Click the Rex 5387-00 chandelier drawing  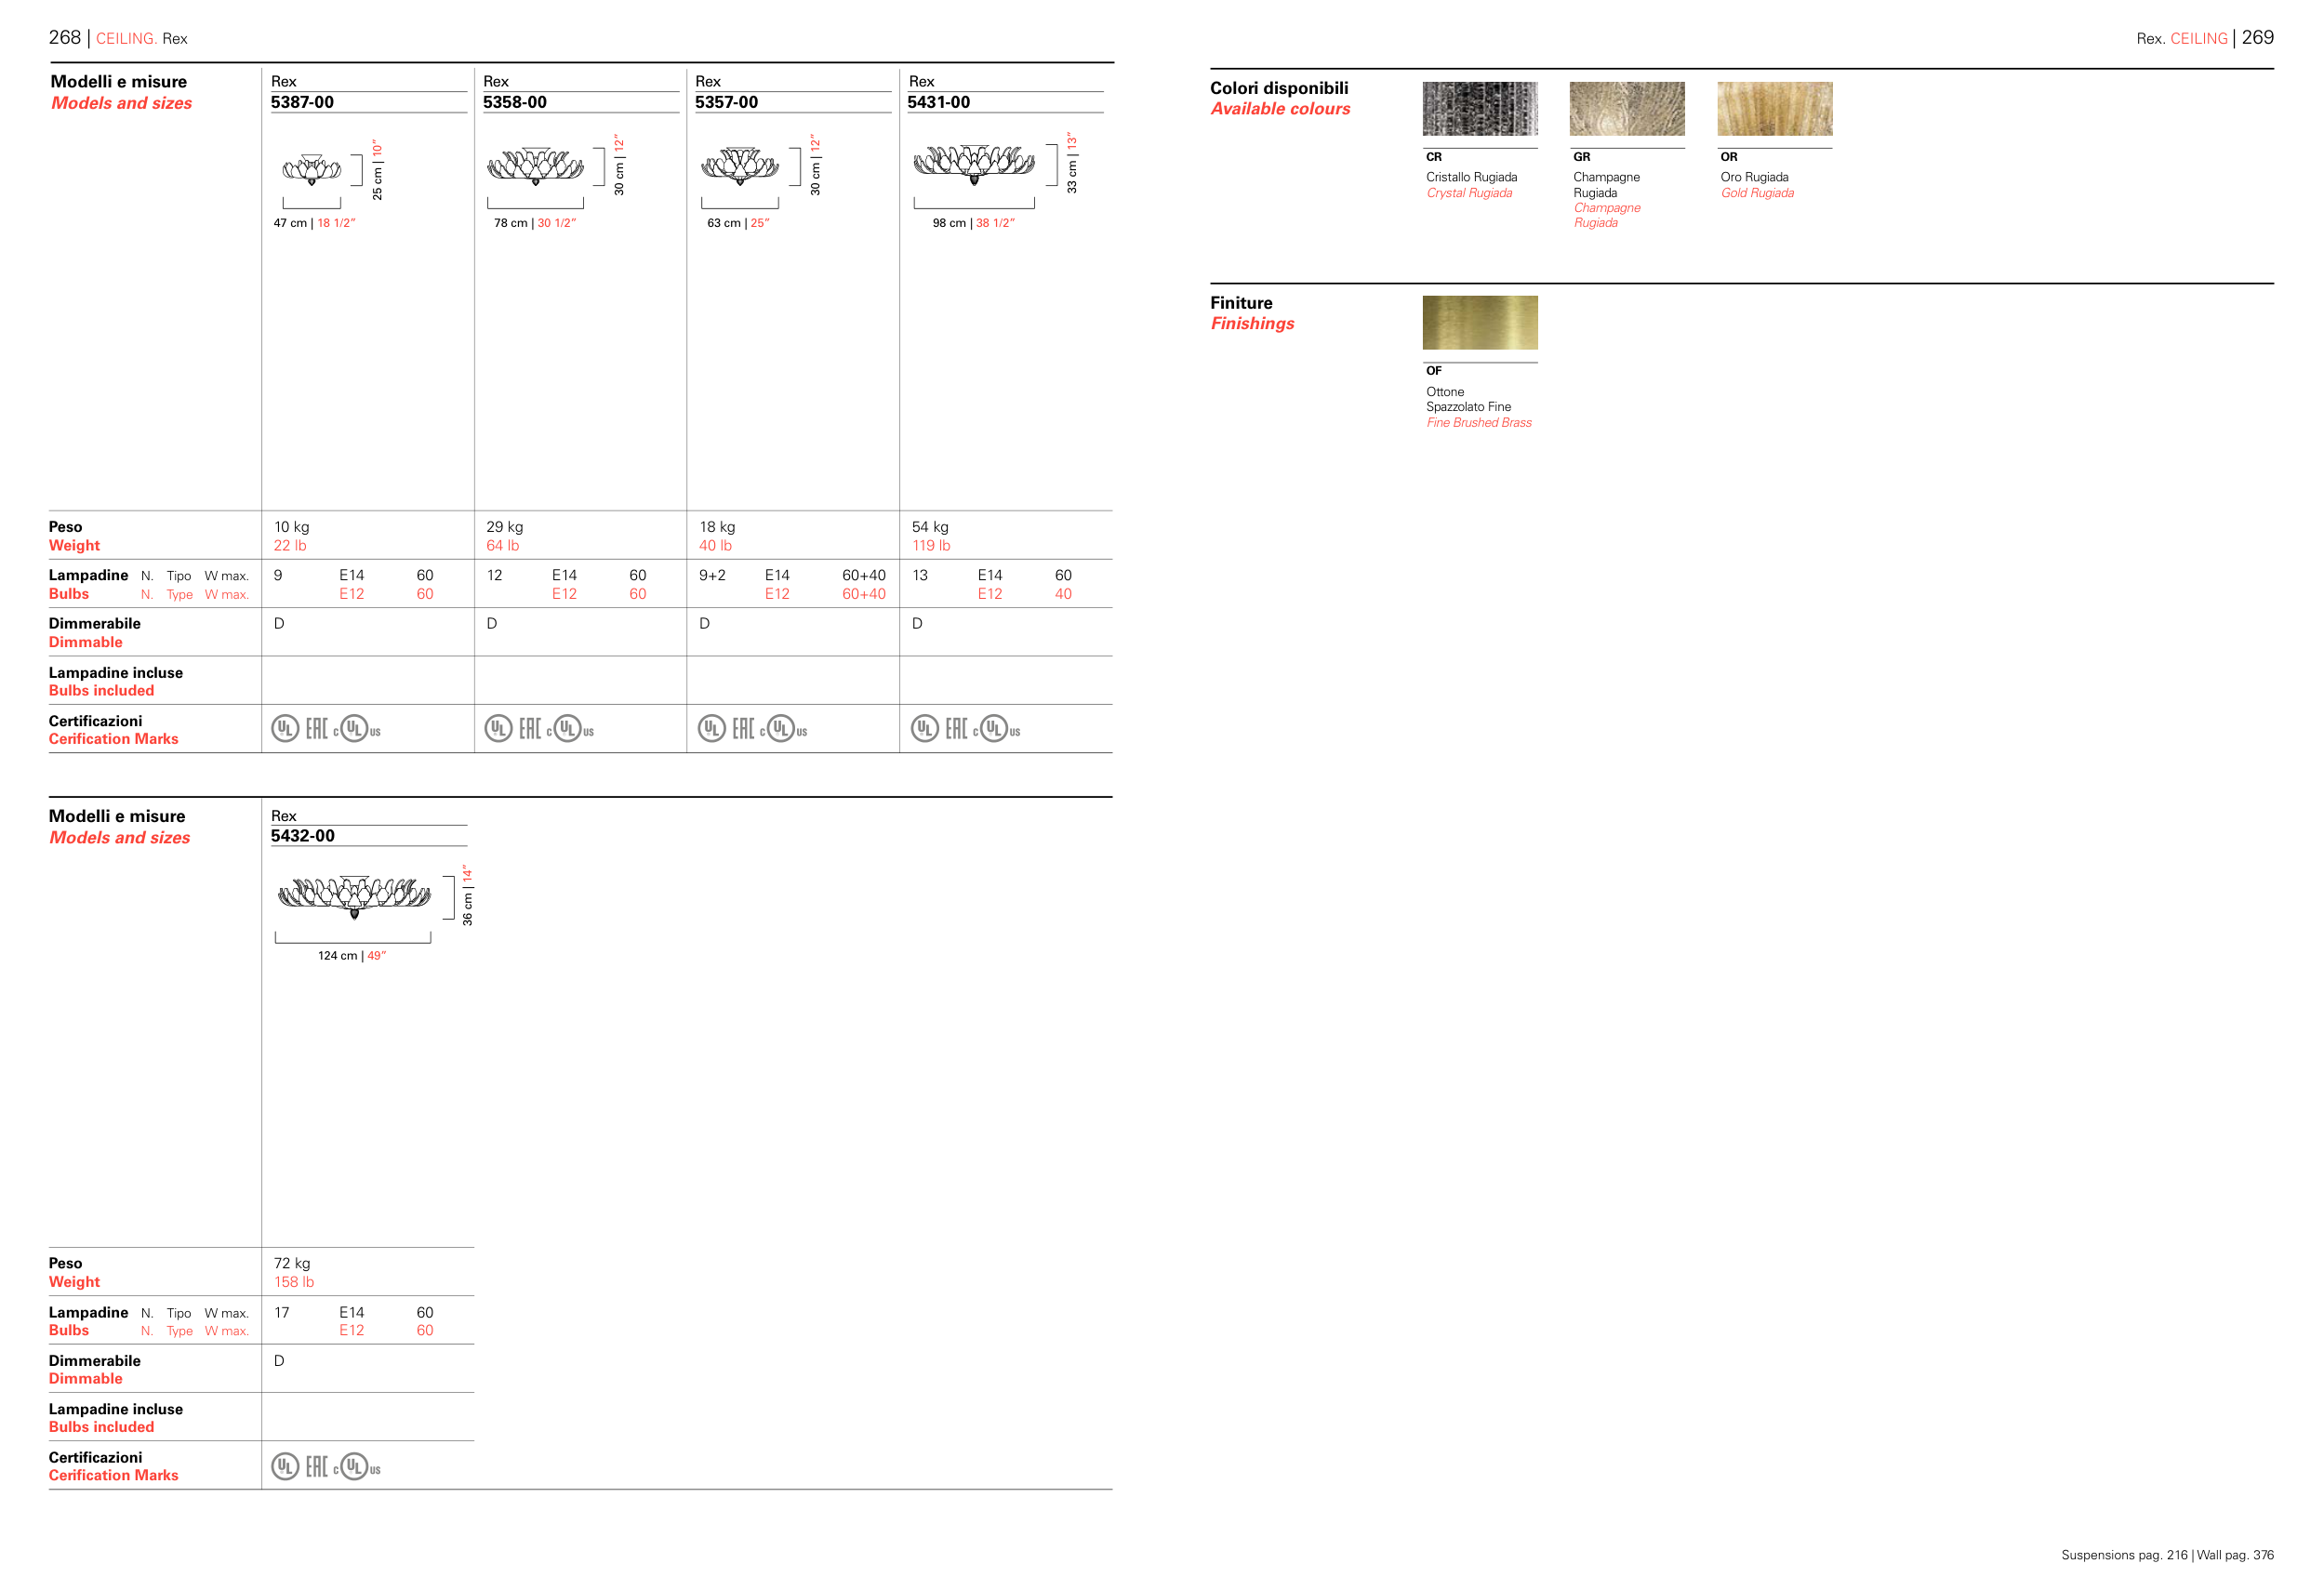312,169
